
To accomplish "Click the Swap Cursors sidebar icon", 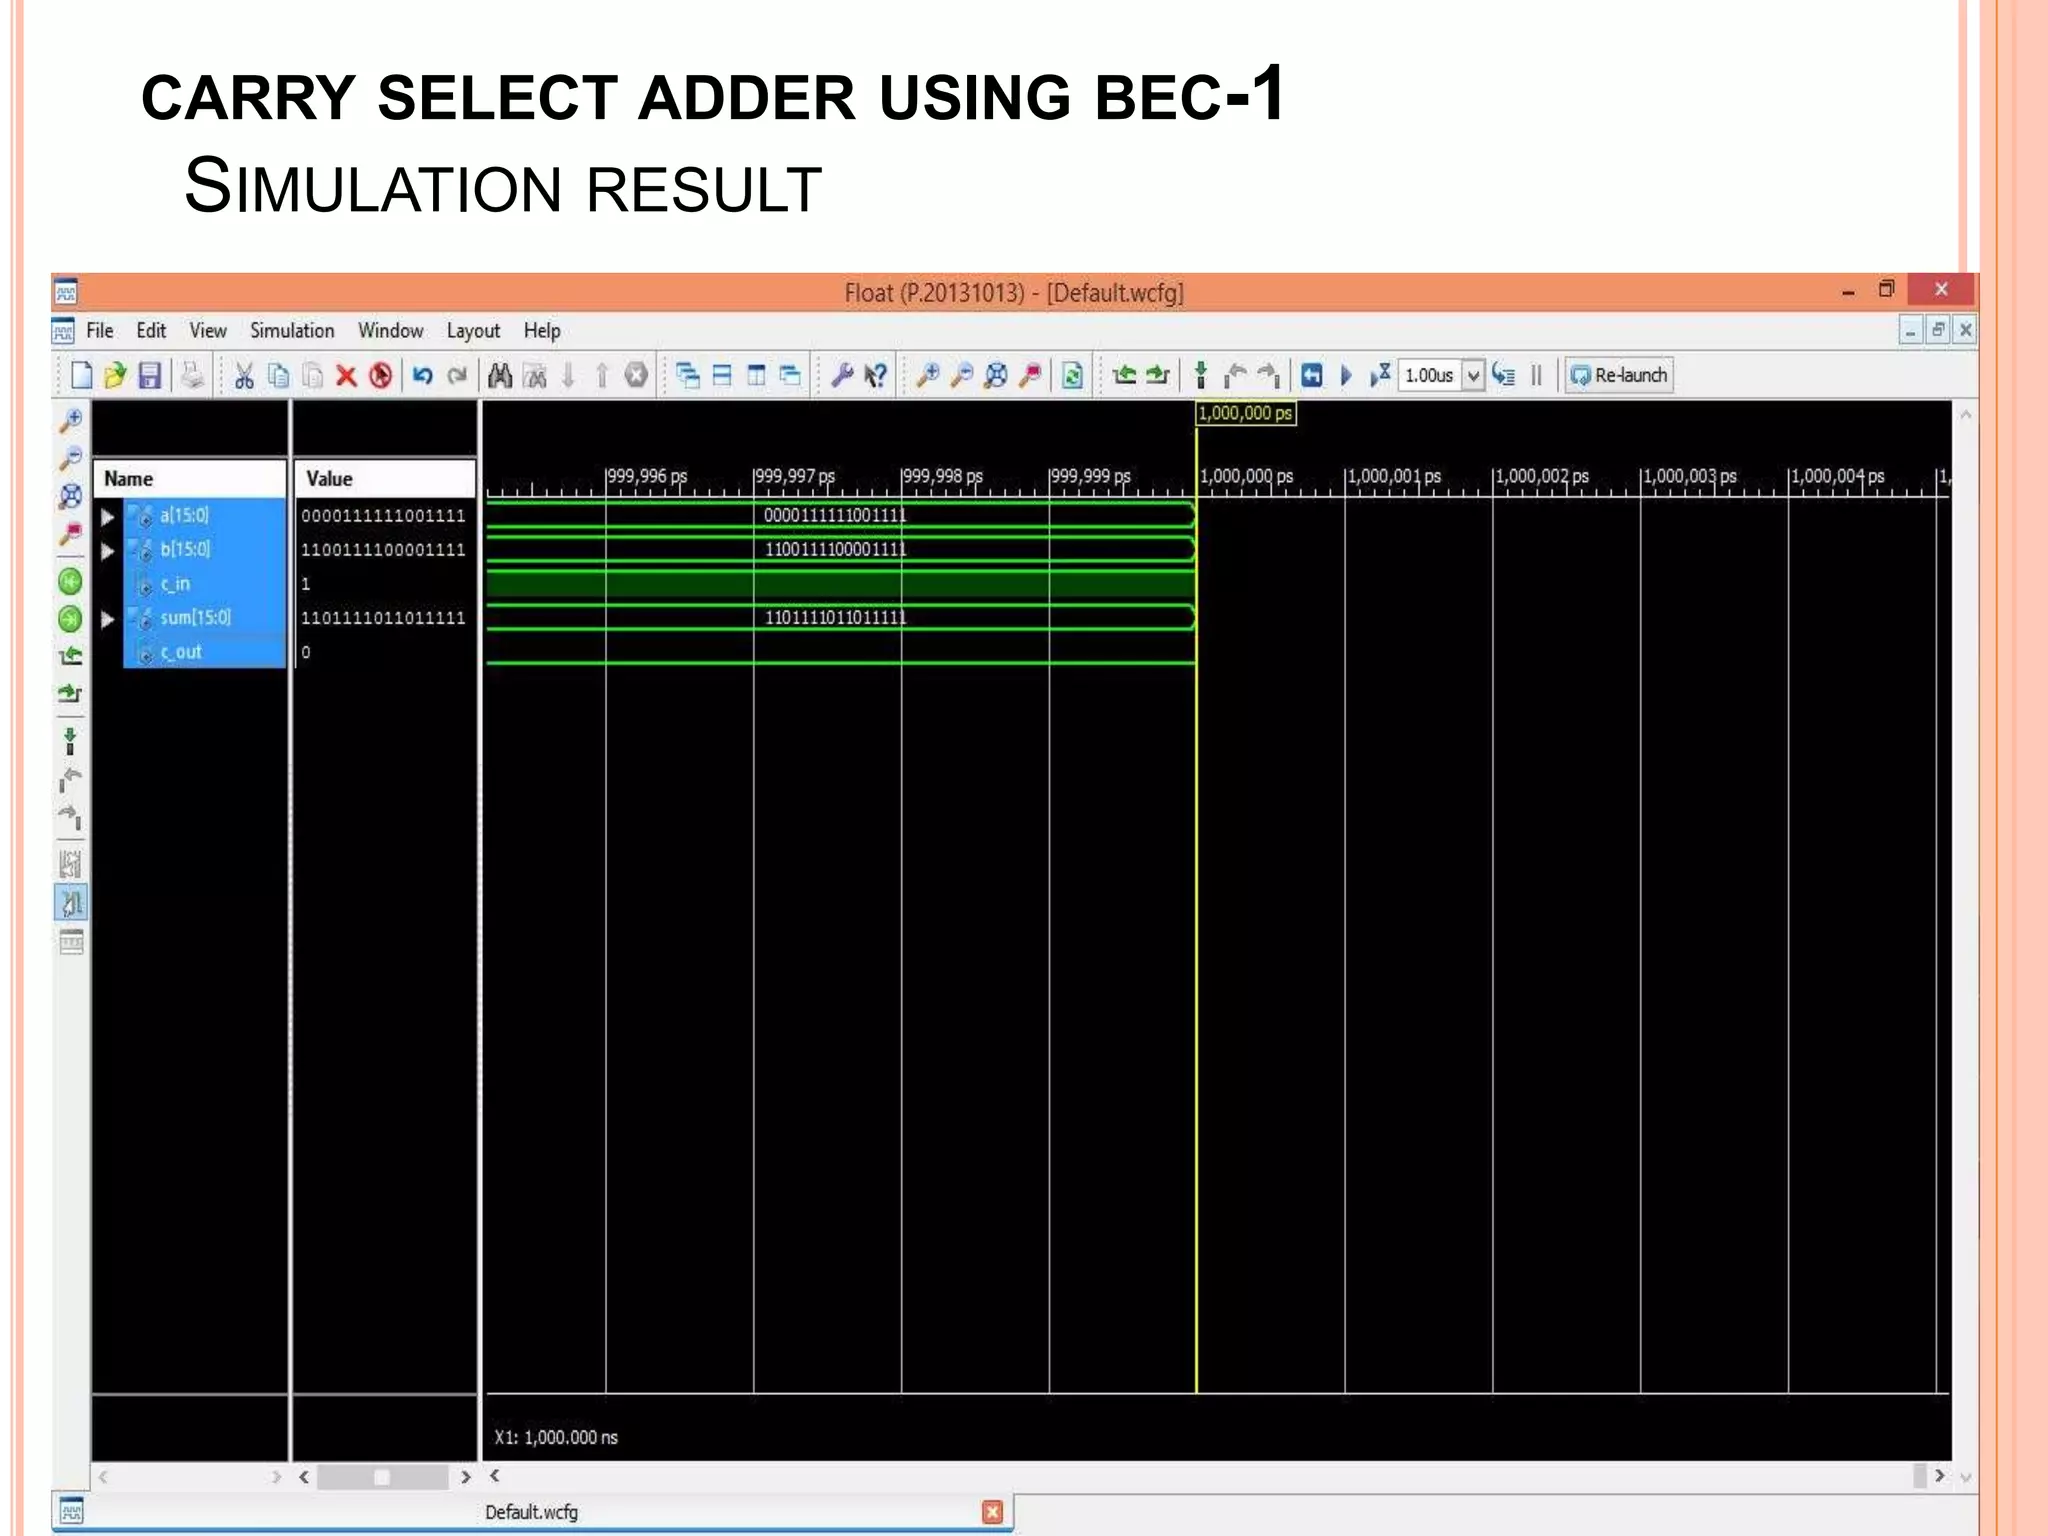I will click(71, 864).
